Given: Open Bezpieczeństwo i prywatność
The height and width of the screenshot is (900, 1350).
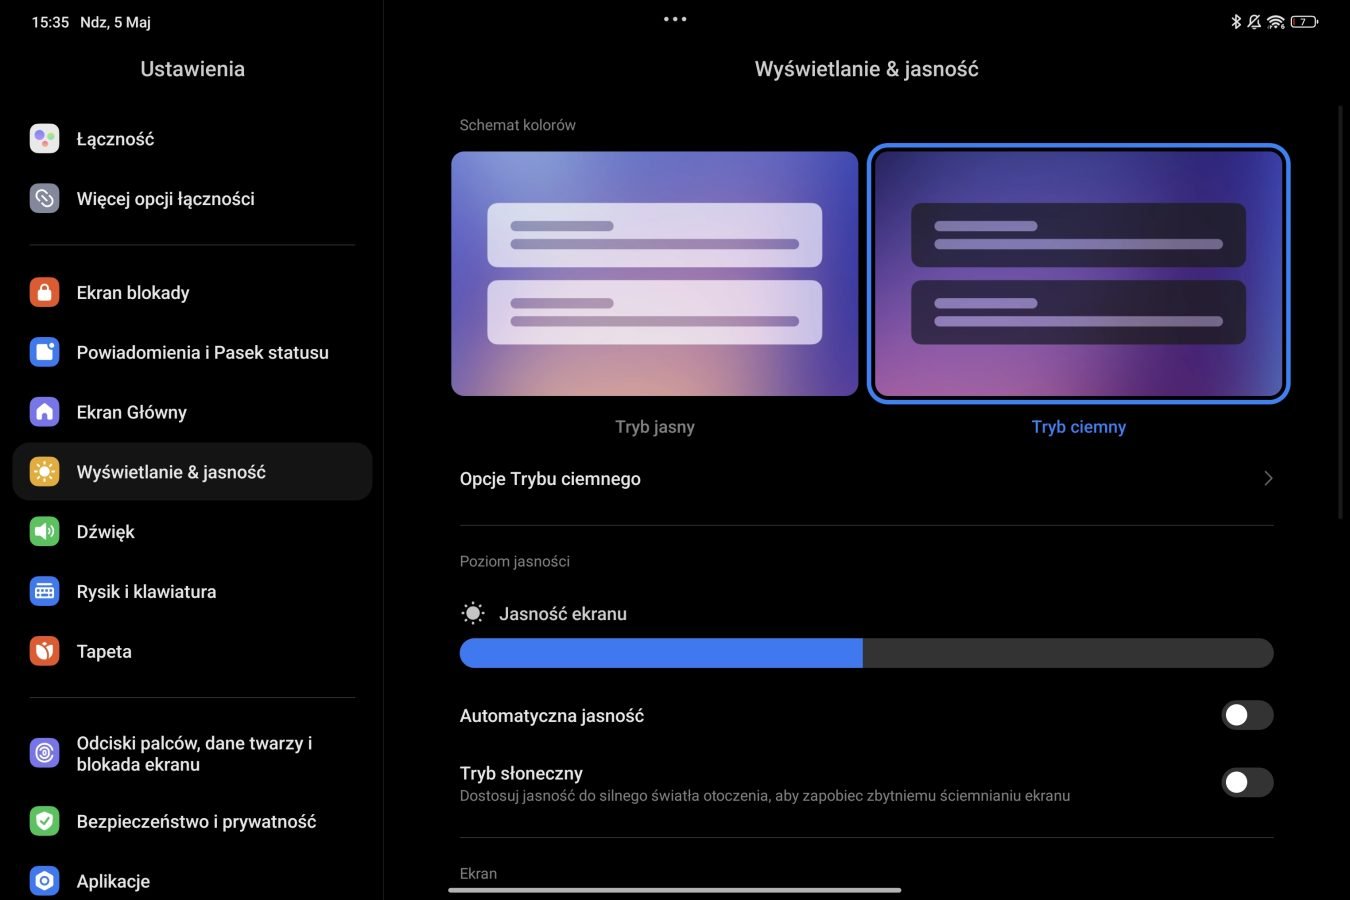Looking at the screenshot, I should click(x=192, y=822).
